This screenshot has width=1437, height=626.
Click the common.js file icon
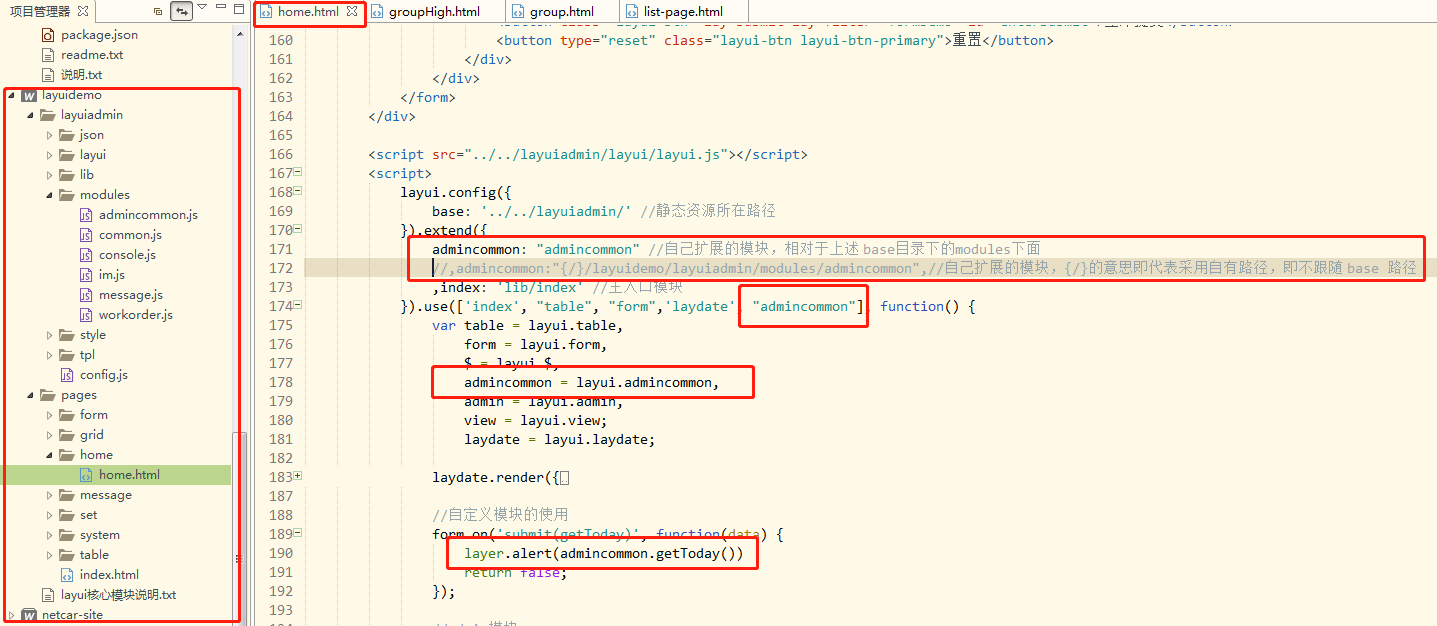click(x=87, y=235)
